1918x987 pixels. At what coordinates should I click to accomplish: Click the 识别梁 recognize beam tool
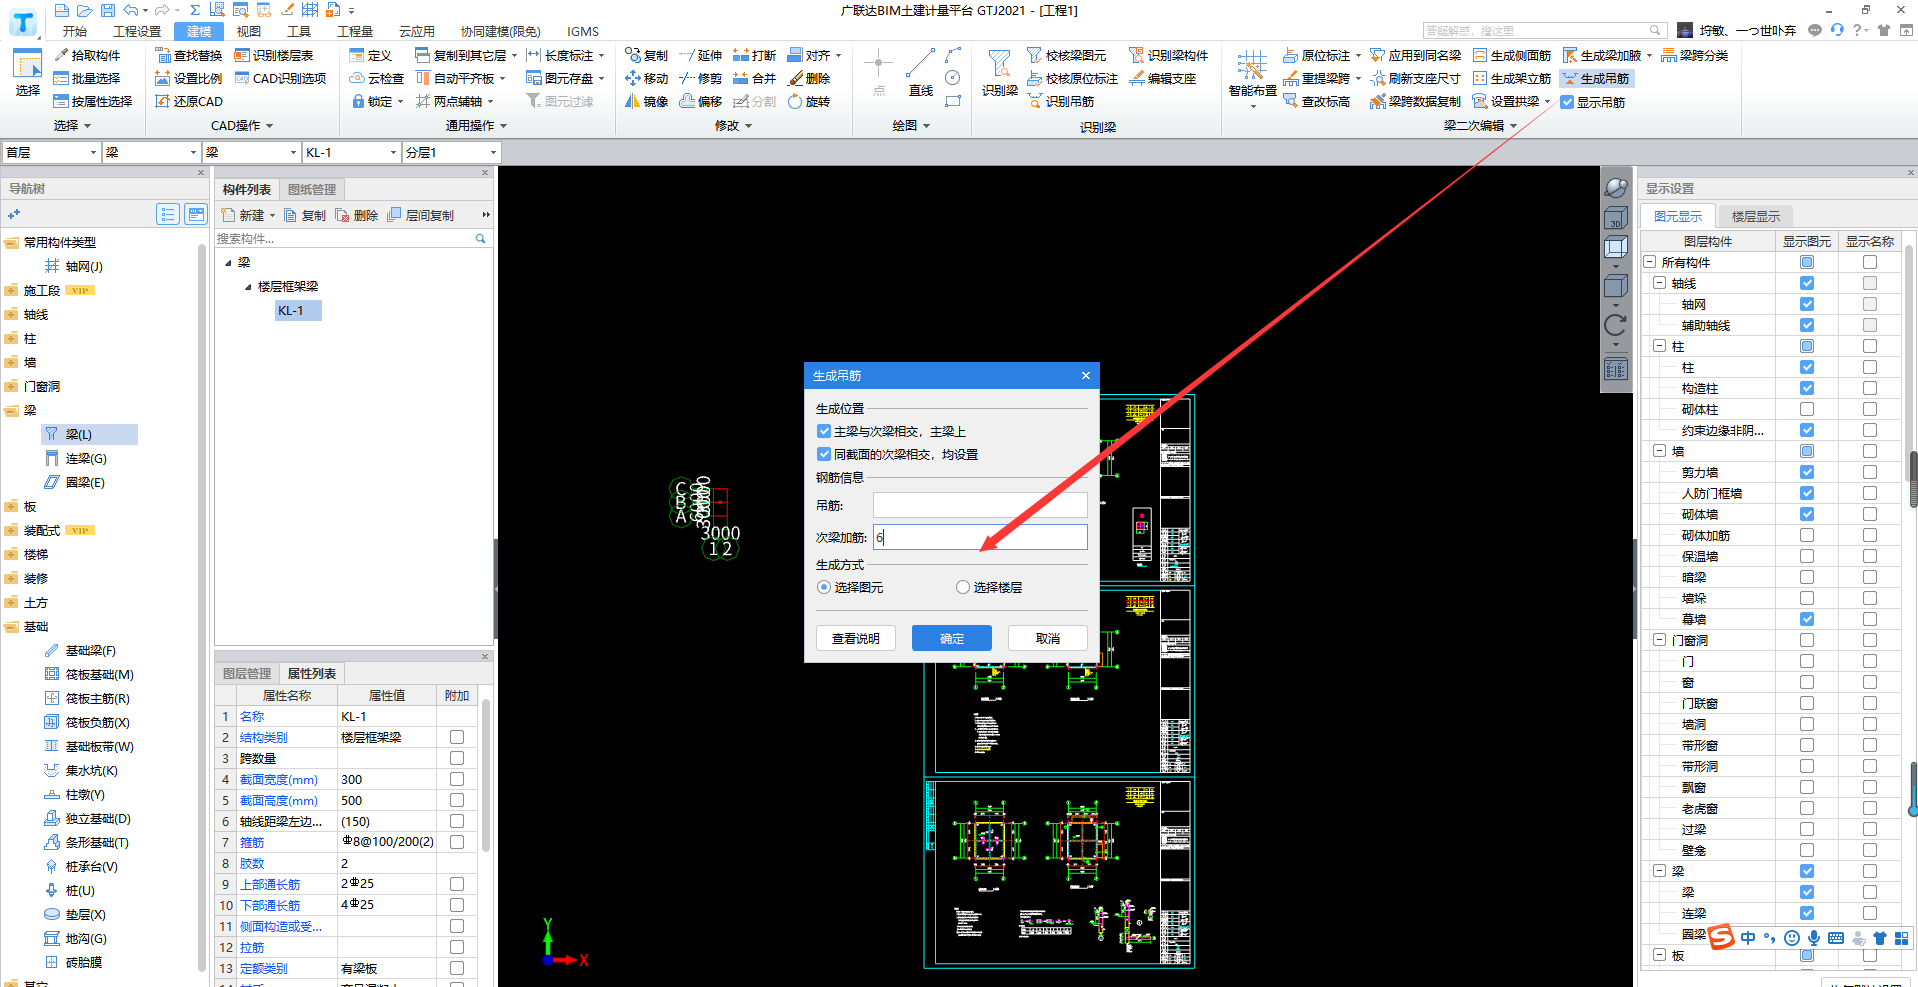coord(999,72)
